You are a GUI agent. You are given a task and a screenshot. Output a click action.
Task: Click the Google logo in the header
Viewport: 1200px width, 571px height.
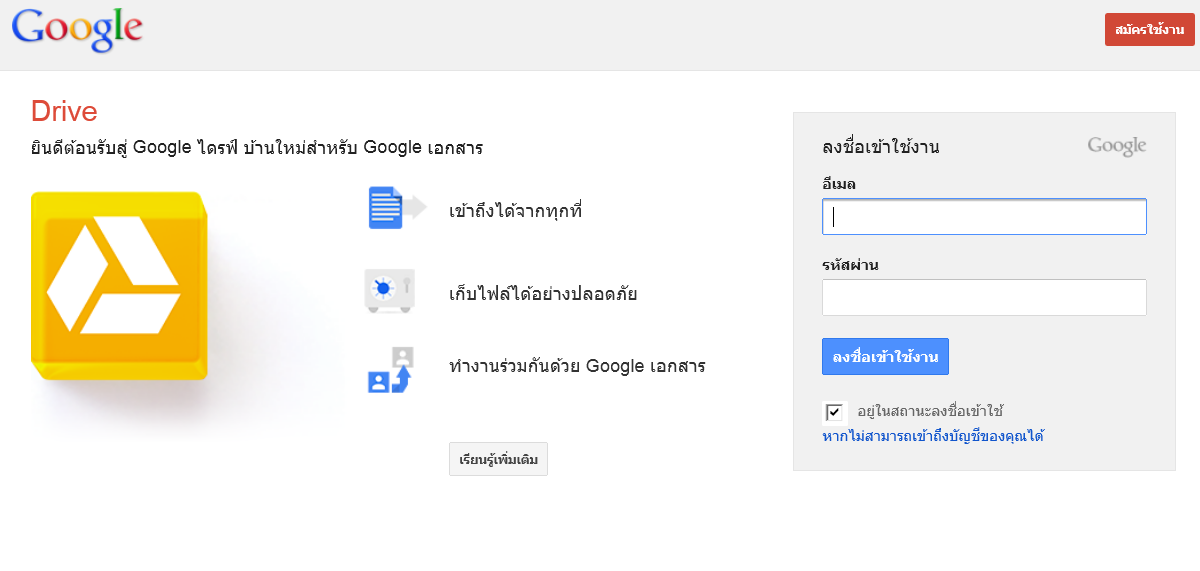(77, 29)
